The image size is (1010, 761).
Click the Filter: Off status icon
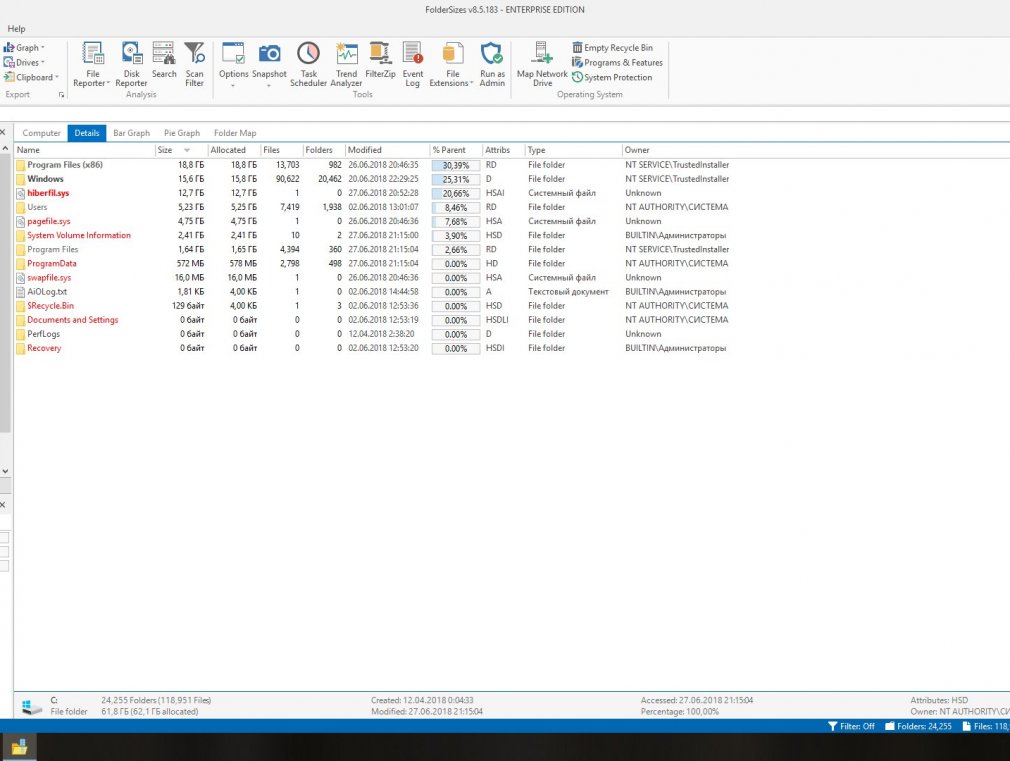pos(832,726)
